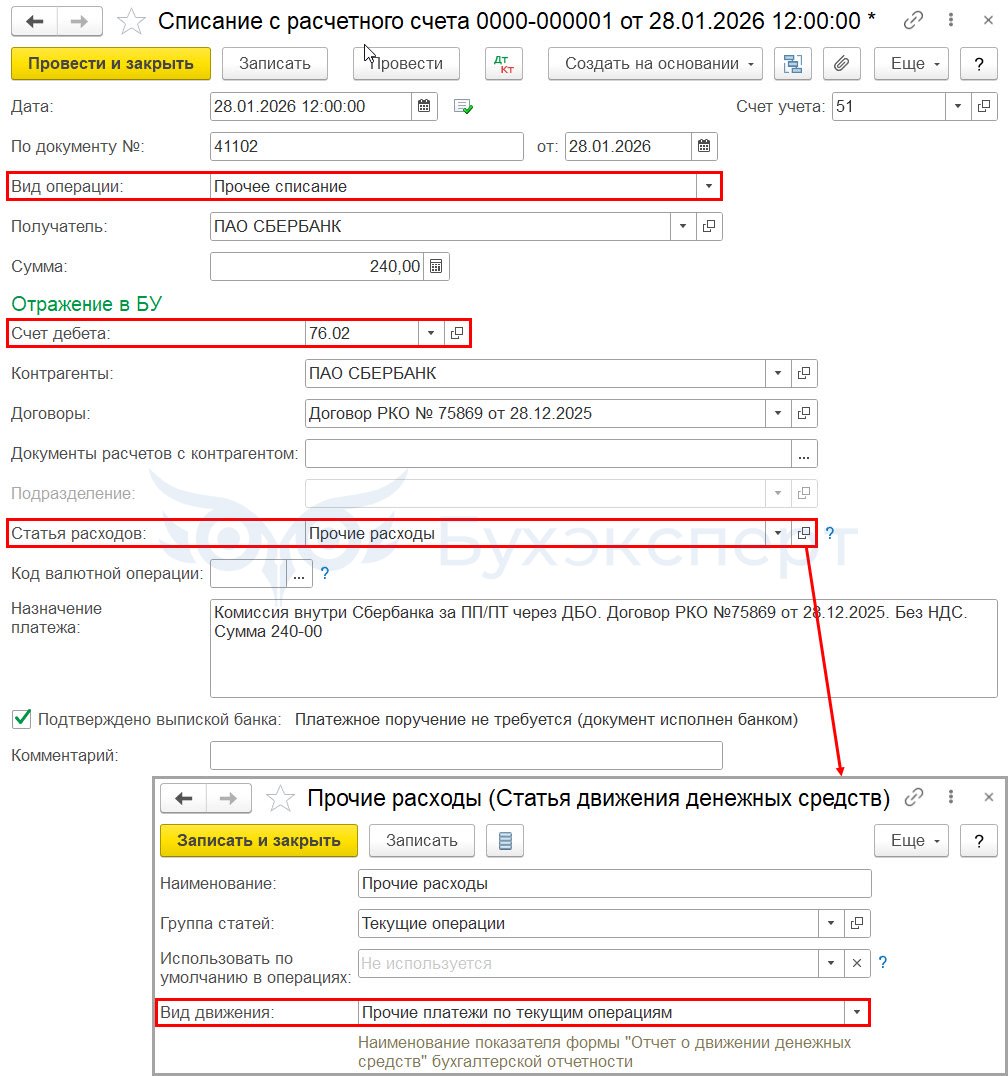Click the main window's Записать button
Image resolution: width=1008 pixels, height=1076 pixels.
(x=274, y=64)
